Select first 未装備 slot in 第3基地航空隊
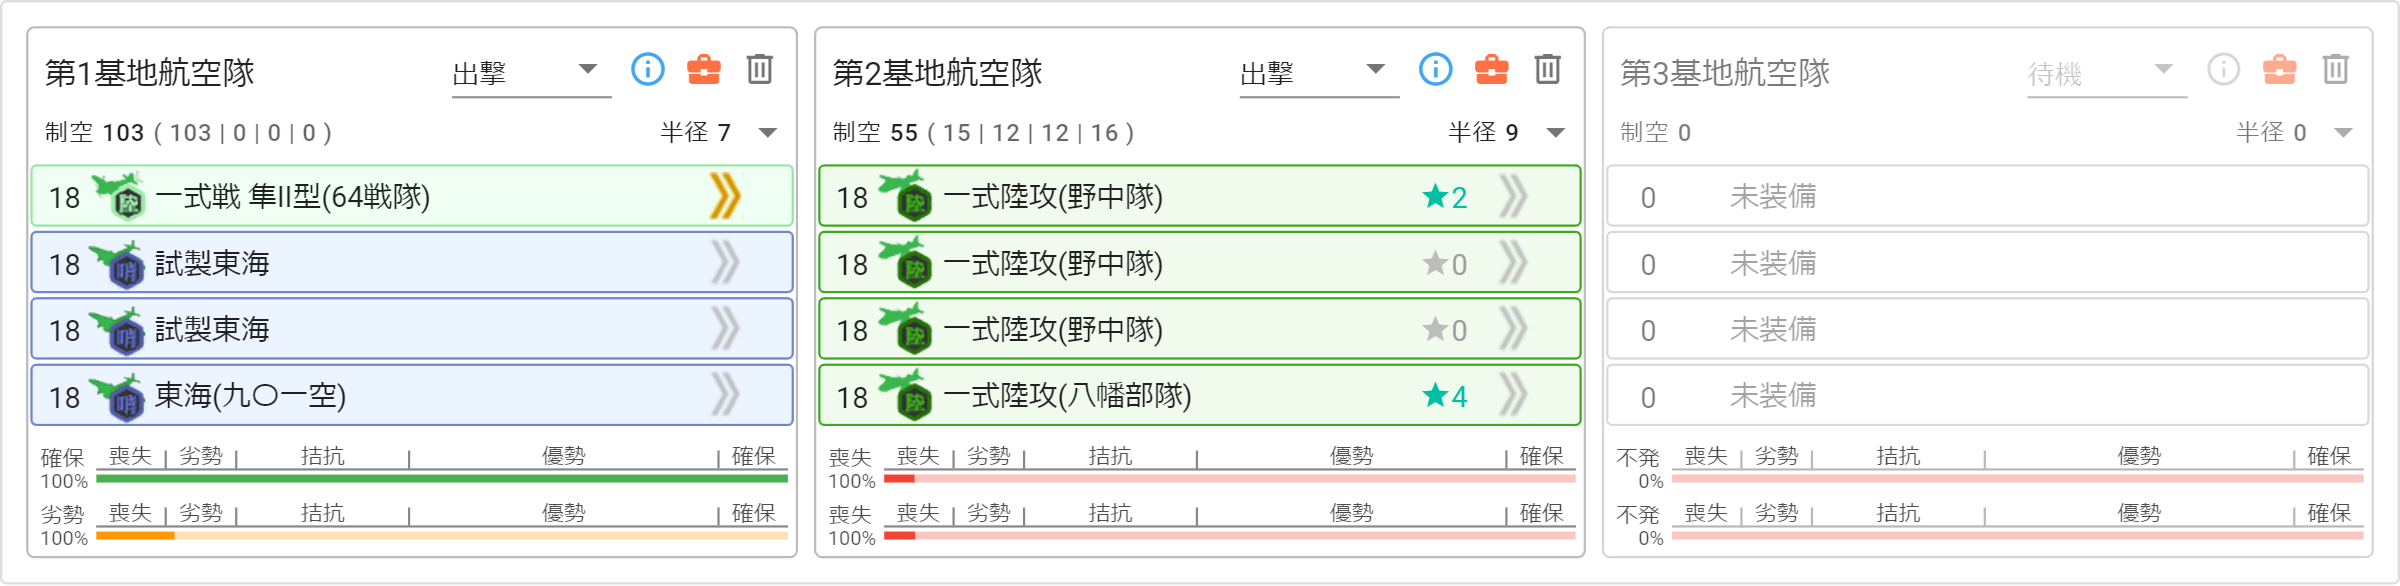This screenshot has height=586, width=2400. click(x=1988, y=196)
